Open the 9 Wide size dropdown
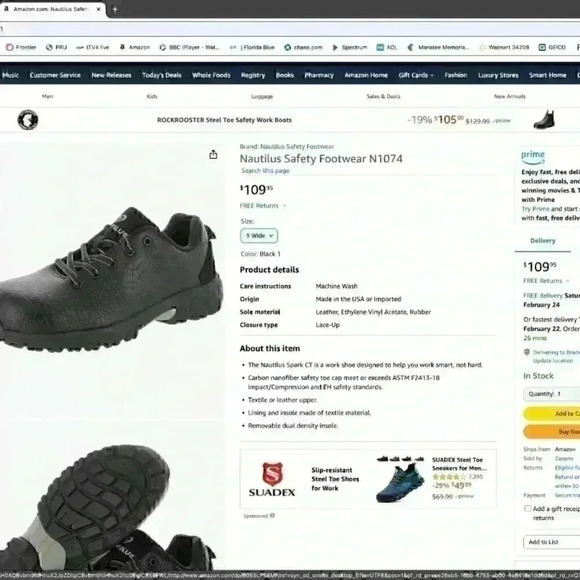This screenshot has width=580, height=580. point(259,236)
